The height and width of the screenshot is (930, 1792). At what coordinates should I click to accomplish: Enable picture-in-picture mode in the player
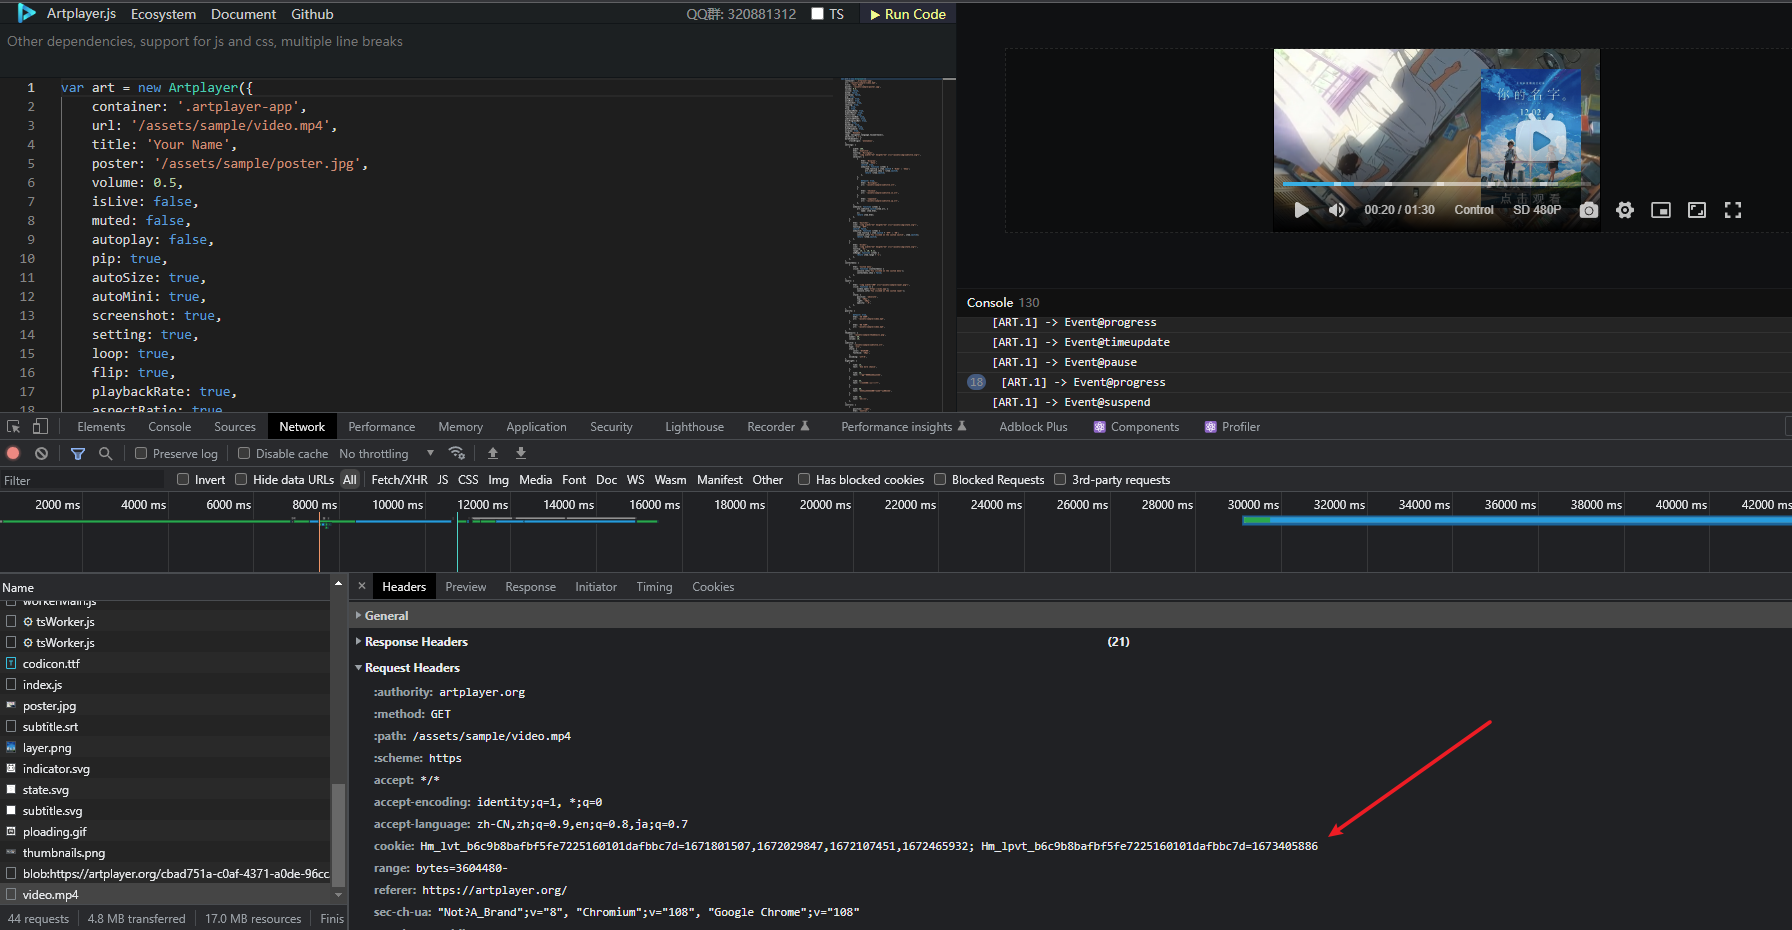[1661, 210]
